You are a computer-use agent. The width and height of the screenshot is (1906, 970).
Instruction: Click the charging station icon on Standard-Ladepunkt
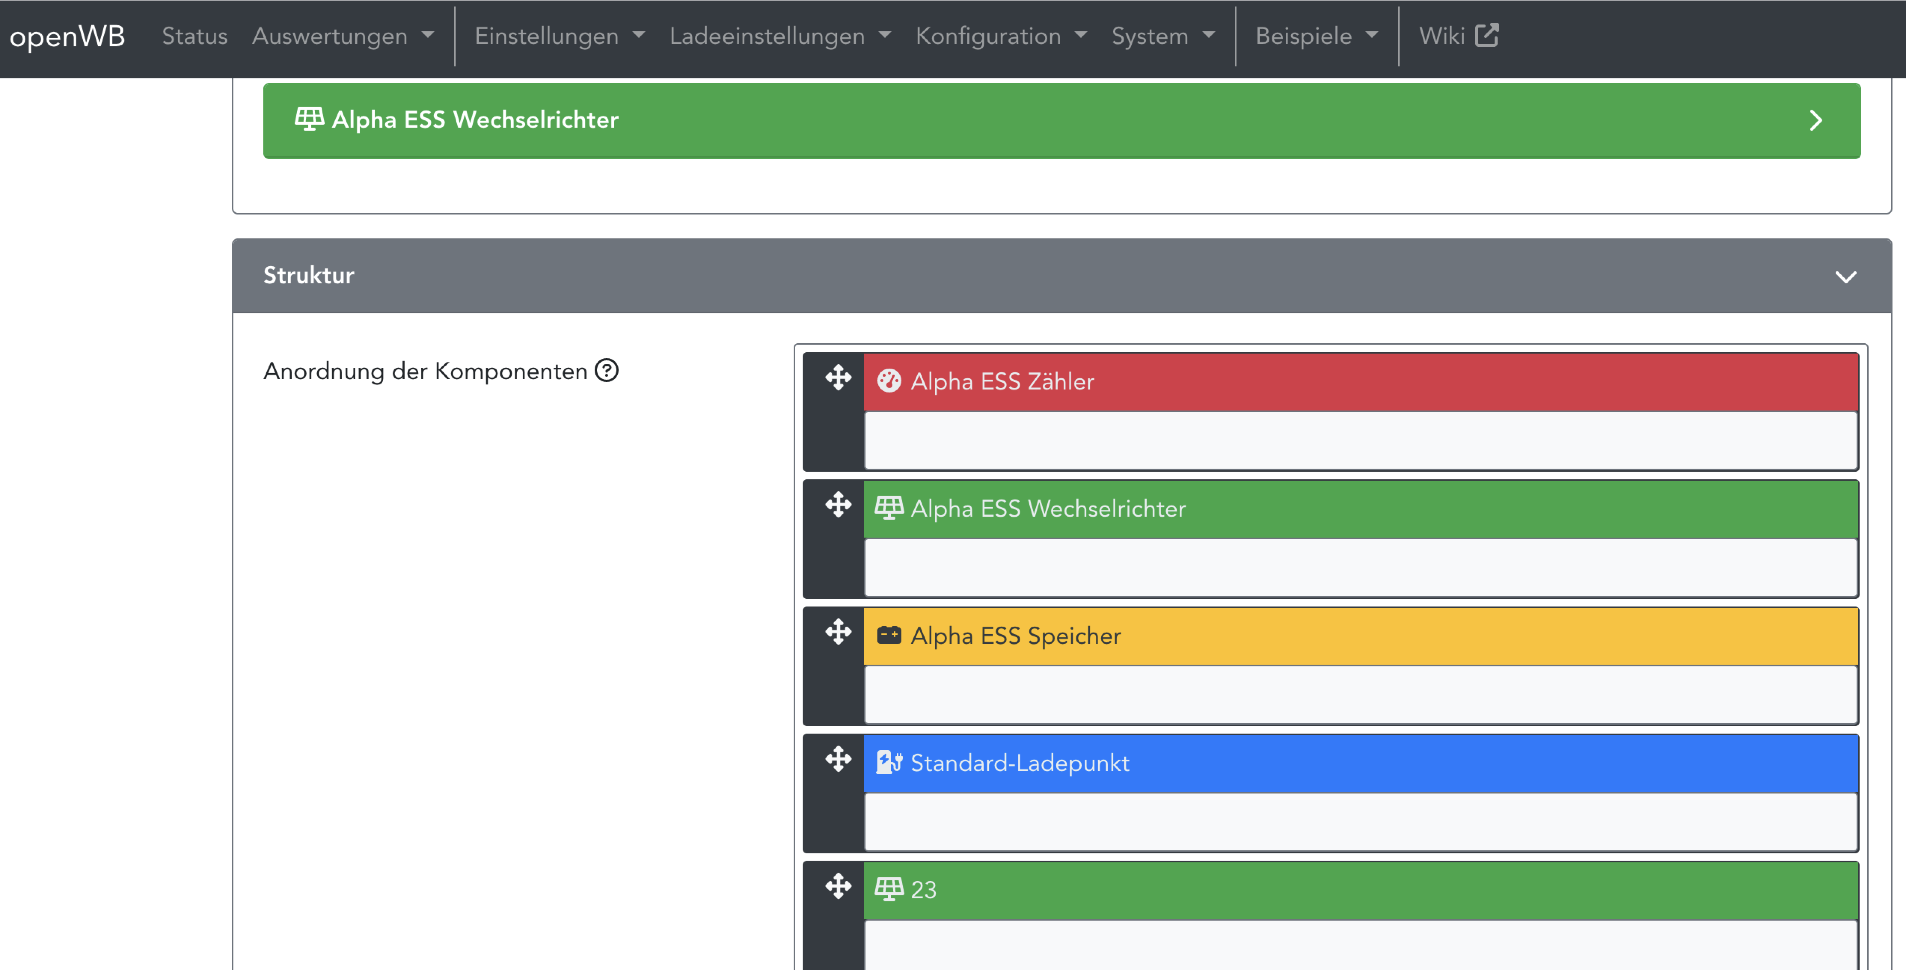tap(889, 763)
